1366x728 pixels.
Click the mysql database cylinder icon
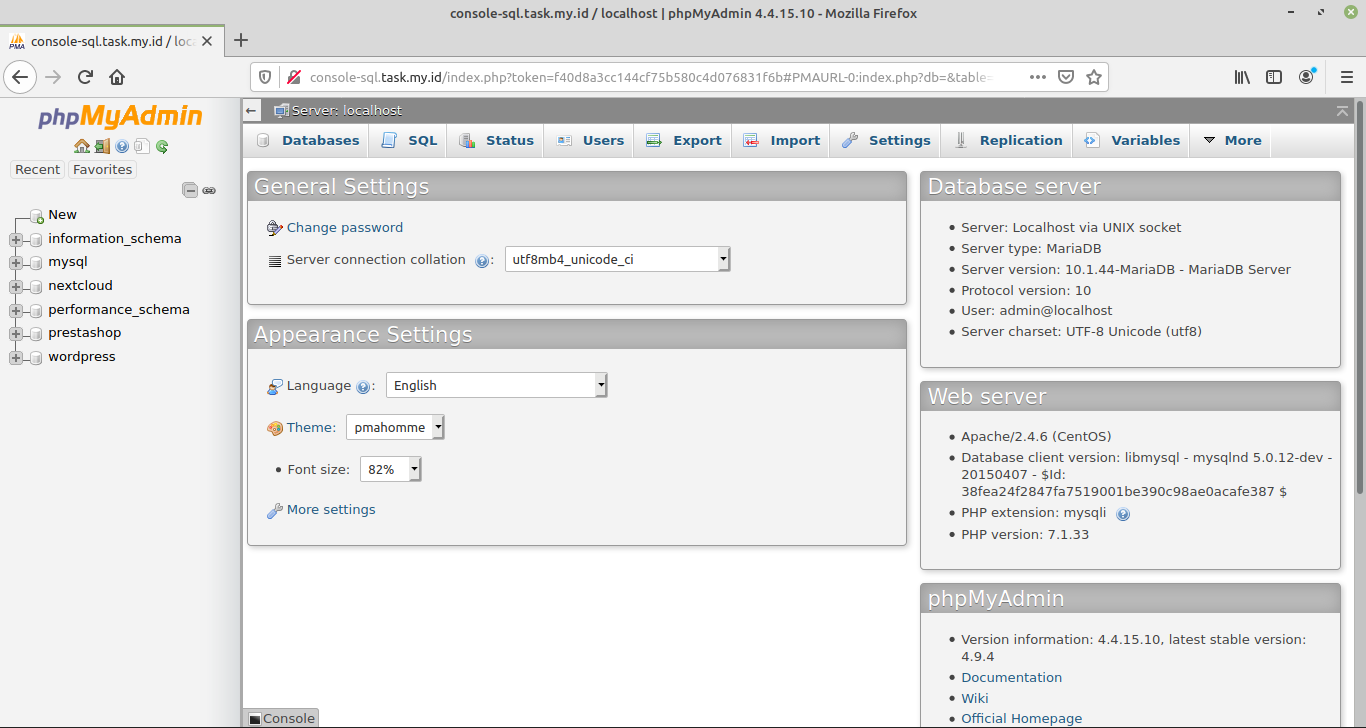click(37, 263)
